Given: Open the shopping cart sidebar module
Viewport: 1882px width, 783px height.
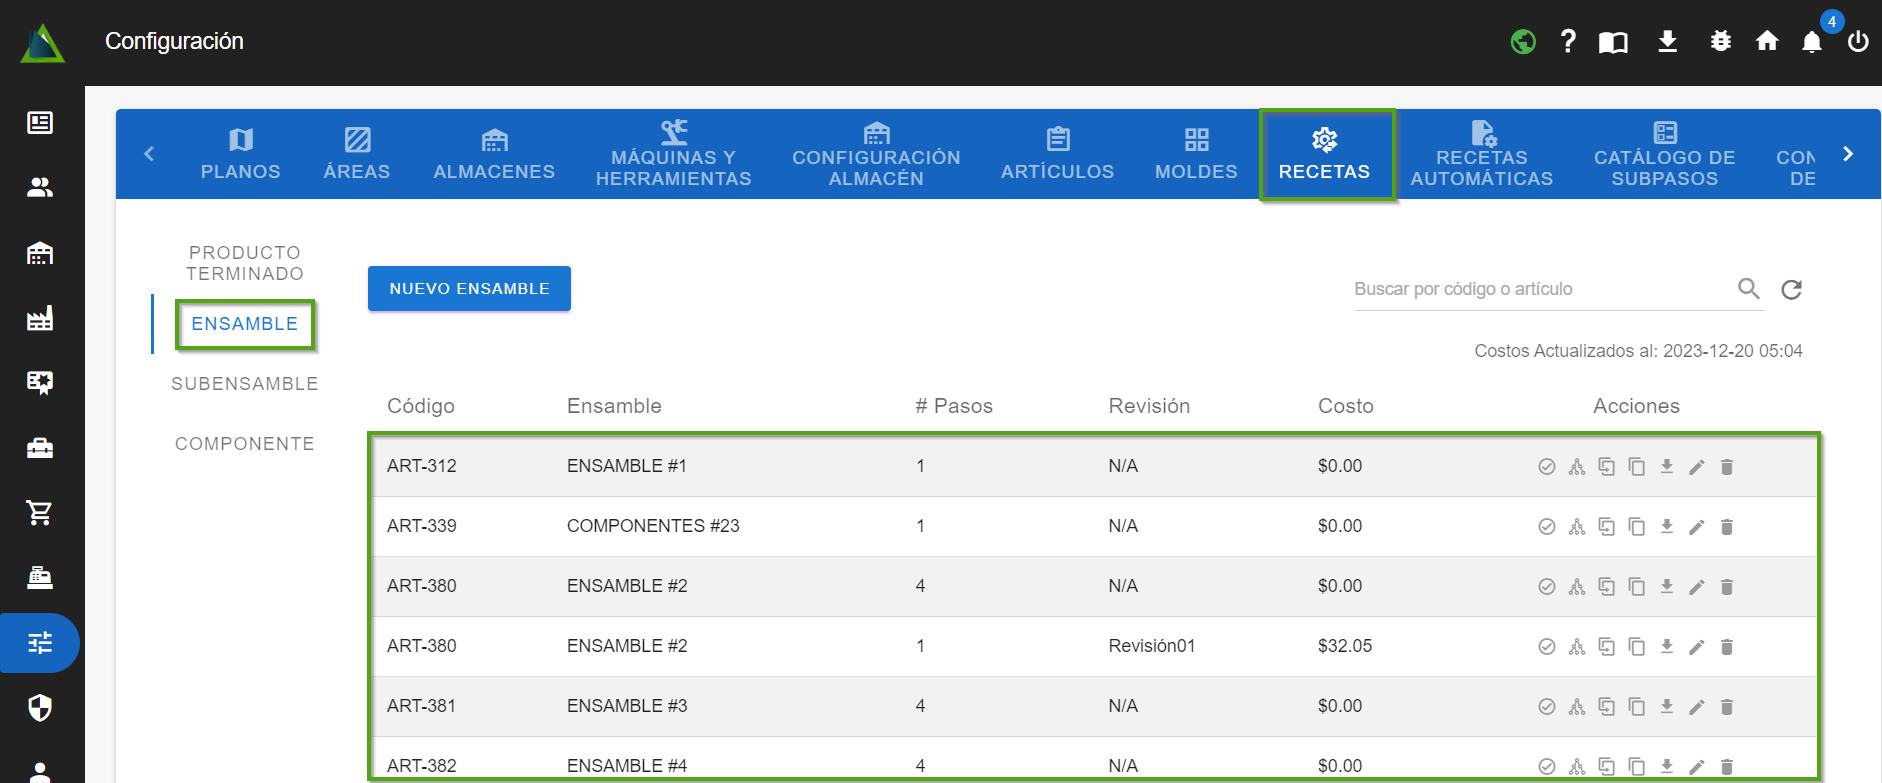Looking at the screenshot, I should coord(40,513).
